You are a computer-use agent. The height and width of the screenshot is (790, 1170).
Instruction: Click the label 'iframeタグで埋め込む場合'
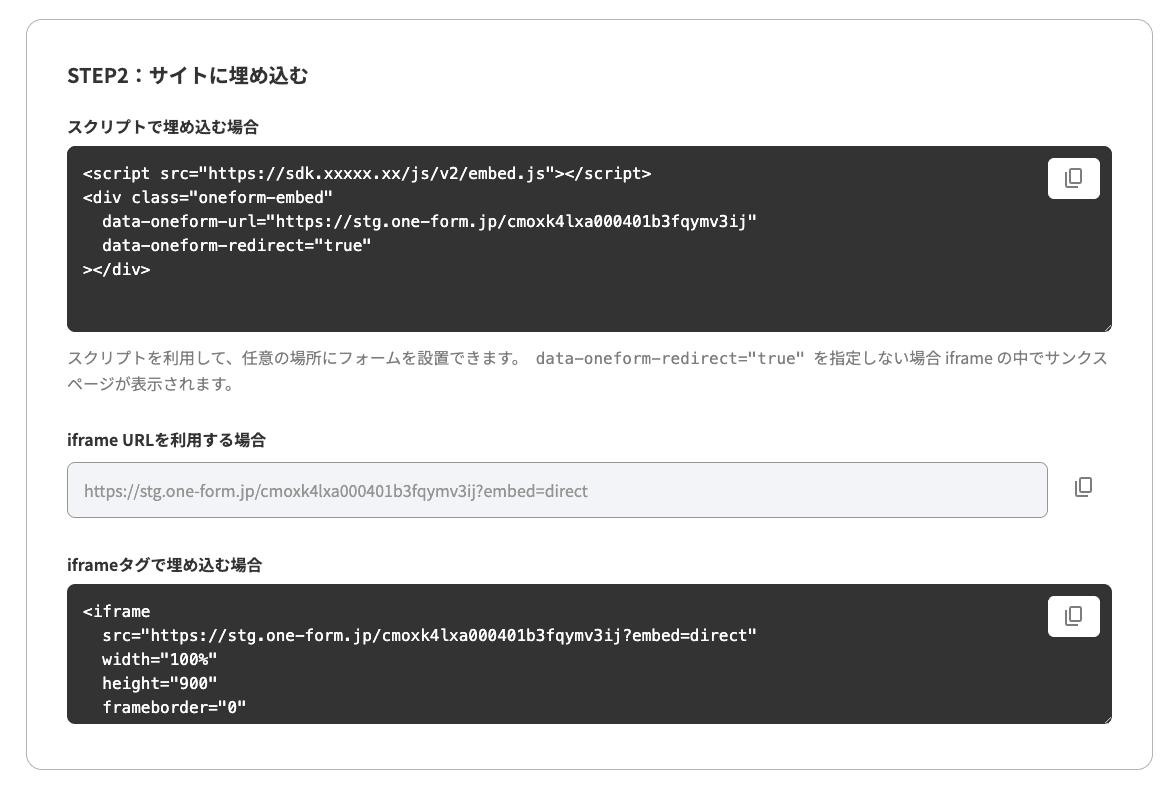pyautogui.click(x=164, y=565)
